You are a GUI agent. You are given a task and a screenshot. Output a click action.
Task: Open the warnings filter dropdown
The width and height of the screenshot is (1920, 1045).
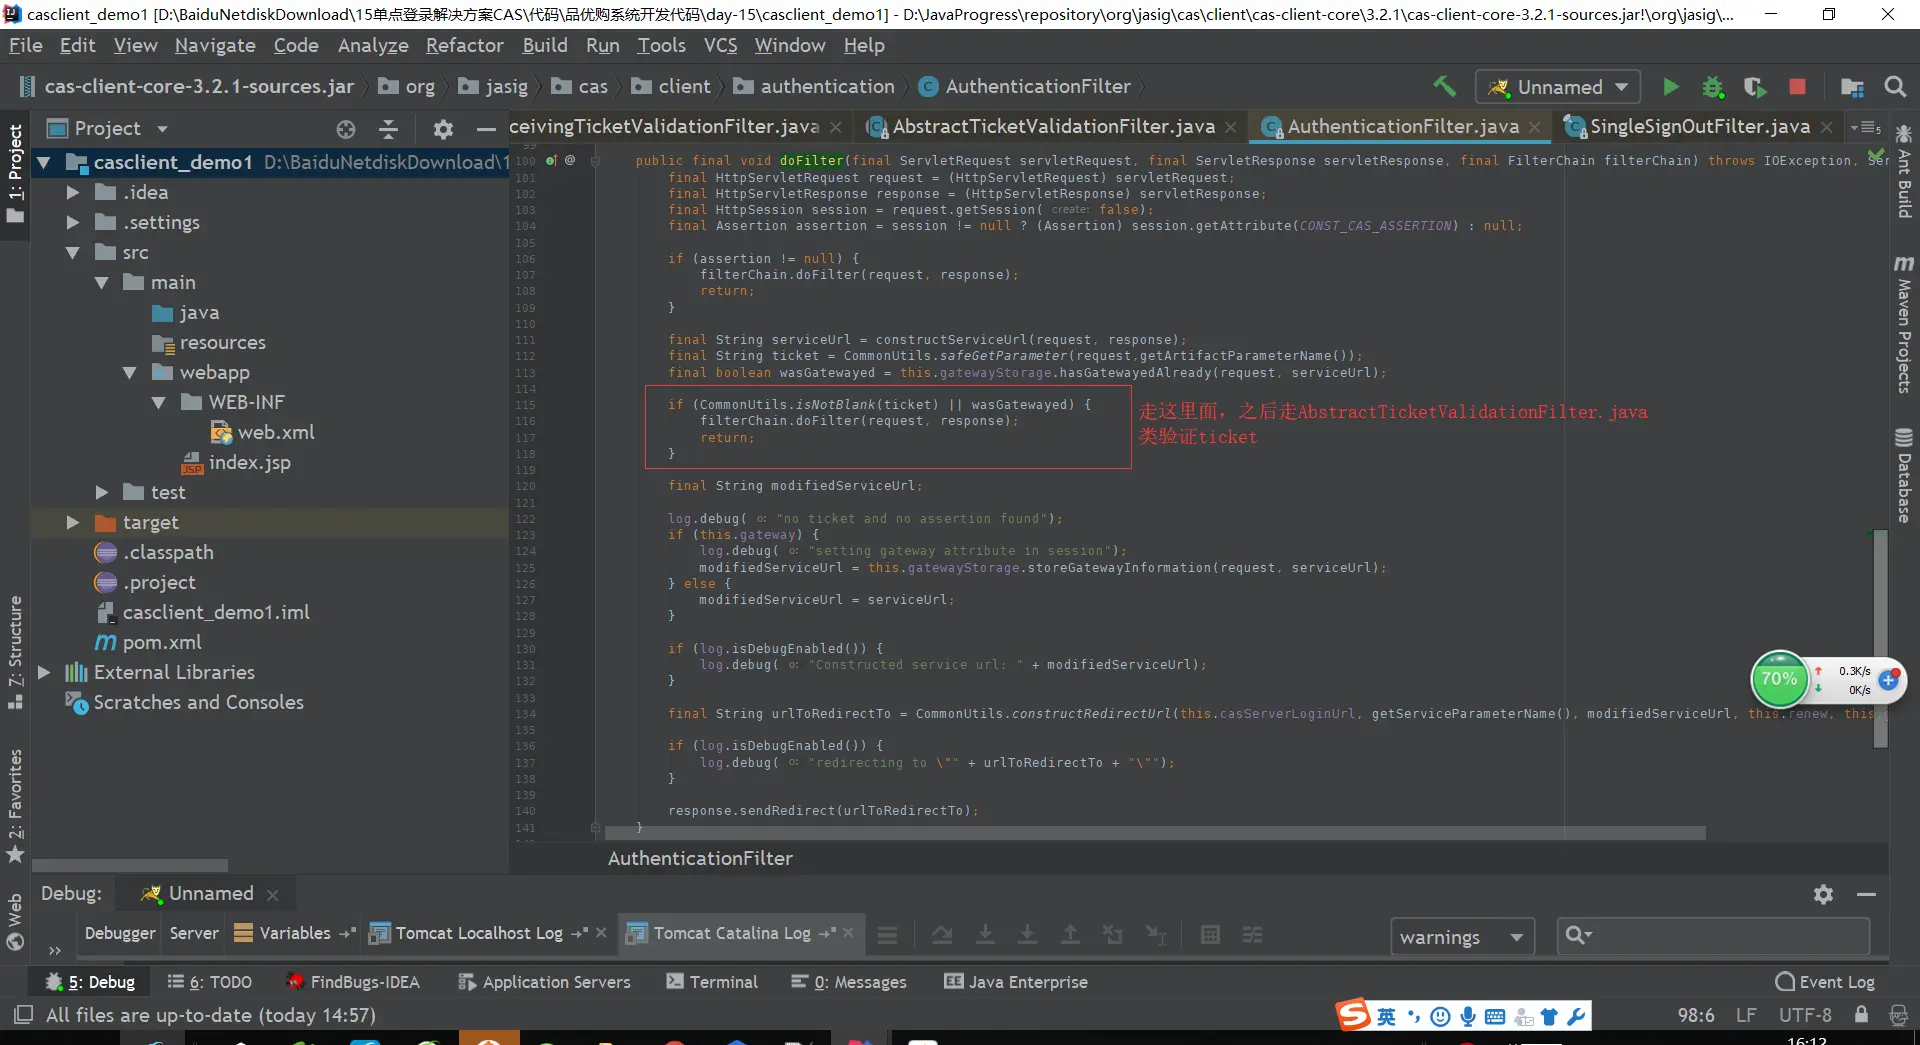tap(1461, 937)
